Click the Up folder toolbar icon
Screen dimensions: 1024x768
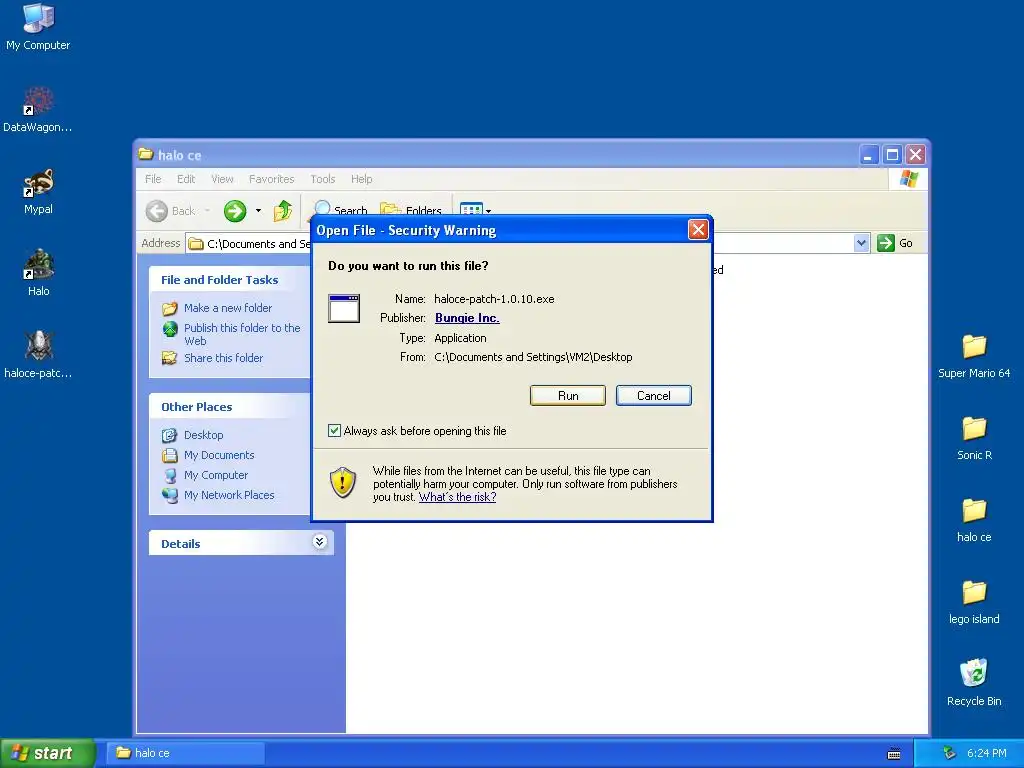pos(283,211)
